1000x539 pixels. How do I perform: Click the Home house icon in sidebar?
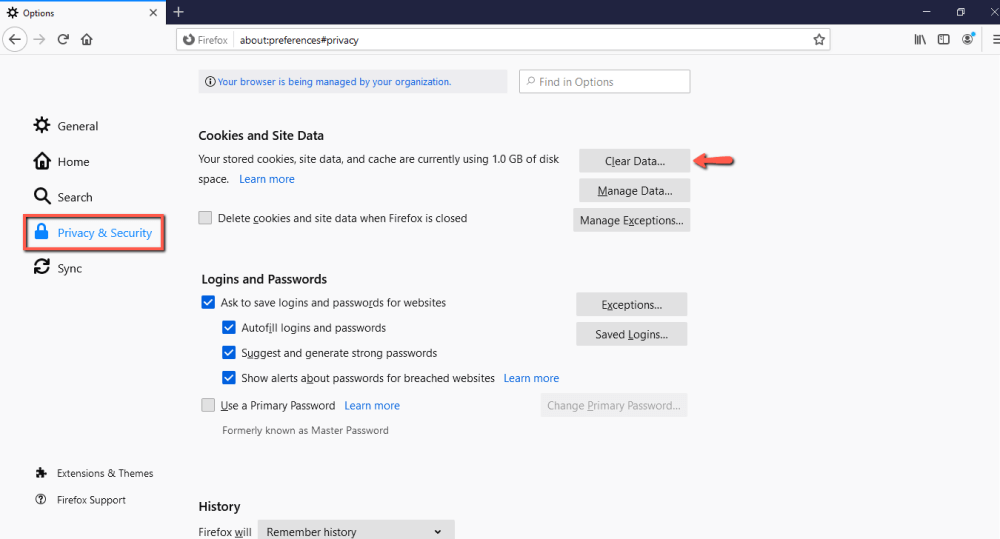(x=41, y=161)
